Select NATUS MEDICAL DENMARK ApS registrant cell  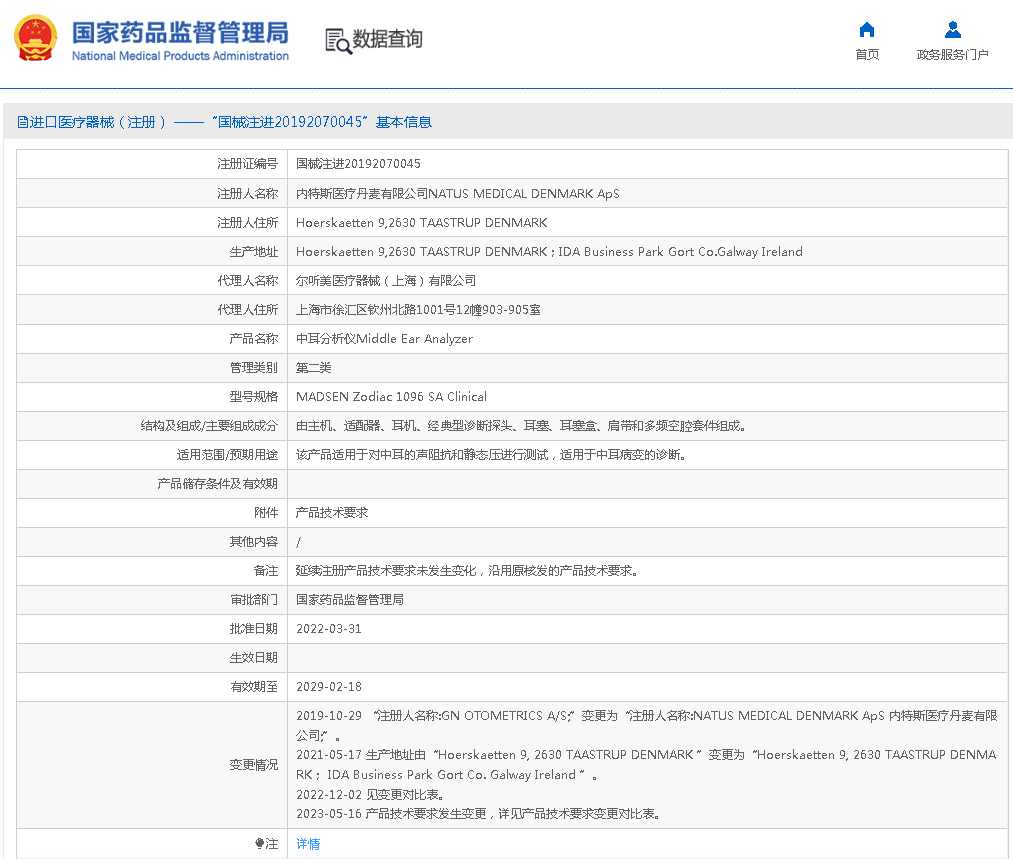[x=457, y=194]
